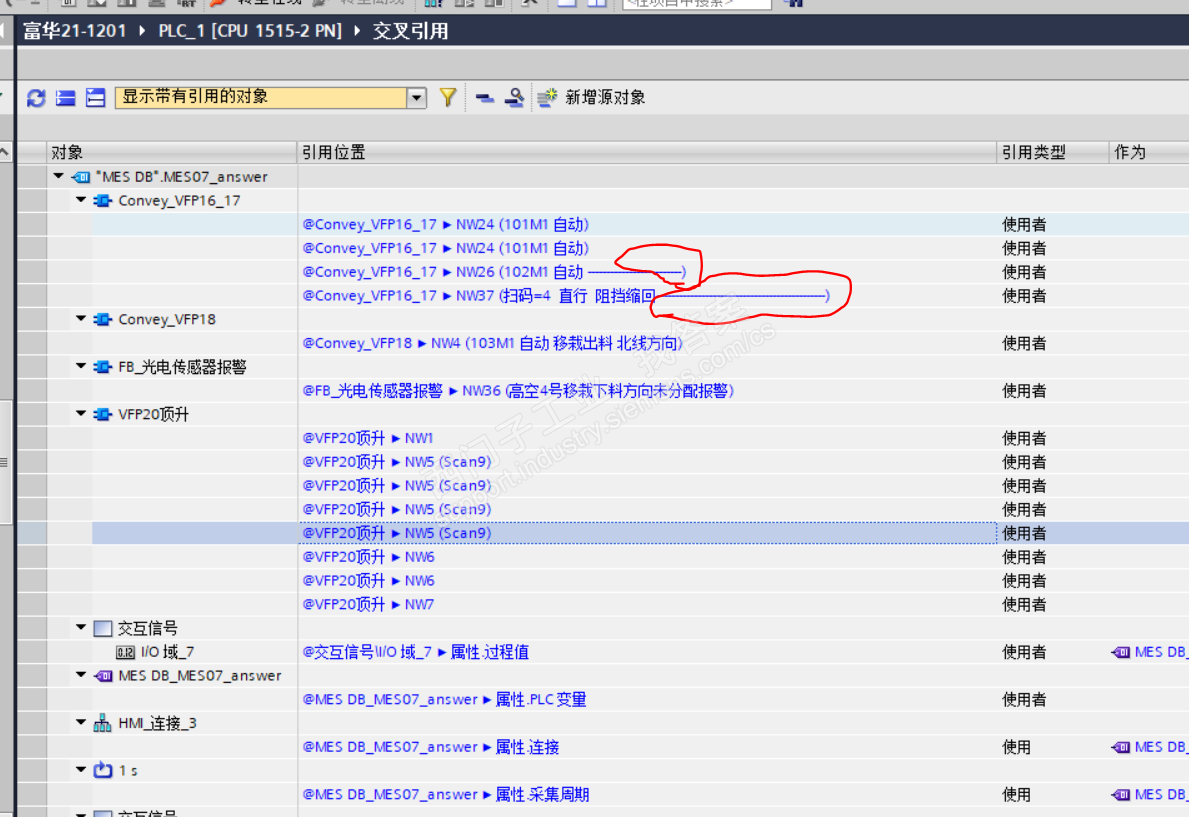
Task: Click 富华21-1201 in the breadcrumb
Action: [74, 31]
